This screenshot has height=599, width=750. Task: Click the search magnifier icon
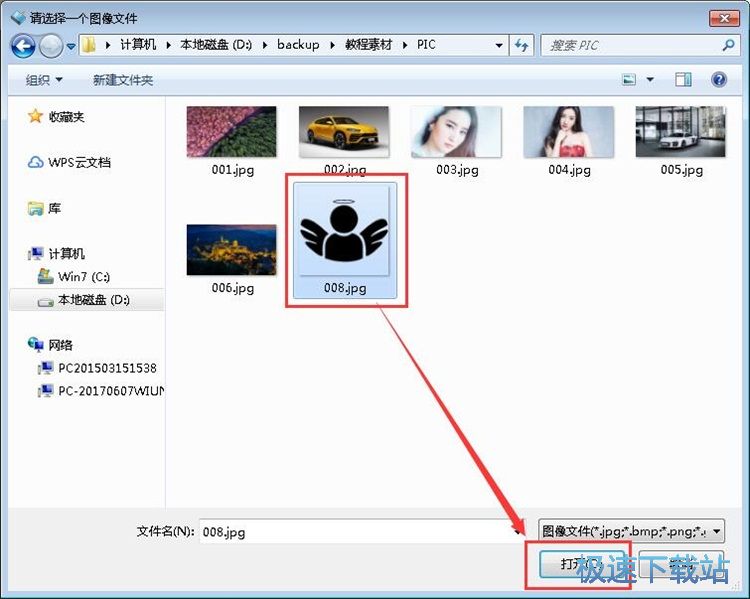[x=728, y=45]
